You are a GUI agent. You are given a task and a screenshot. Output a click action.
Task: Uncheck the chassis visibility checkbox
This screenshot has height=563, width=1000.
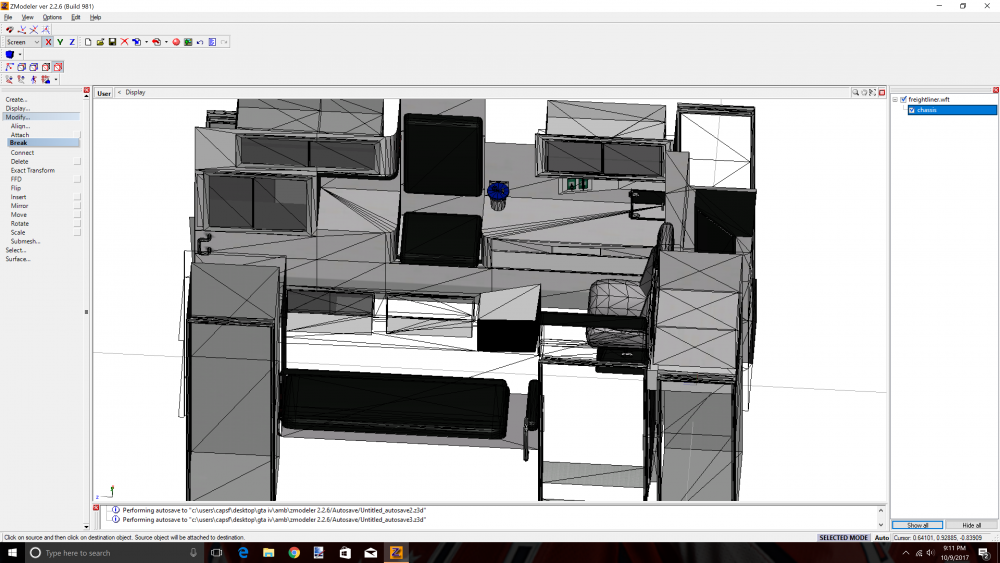point(912,110)
